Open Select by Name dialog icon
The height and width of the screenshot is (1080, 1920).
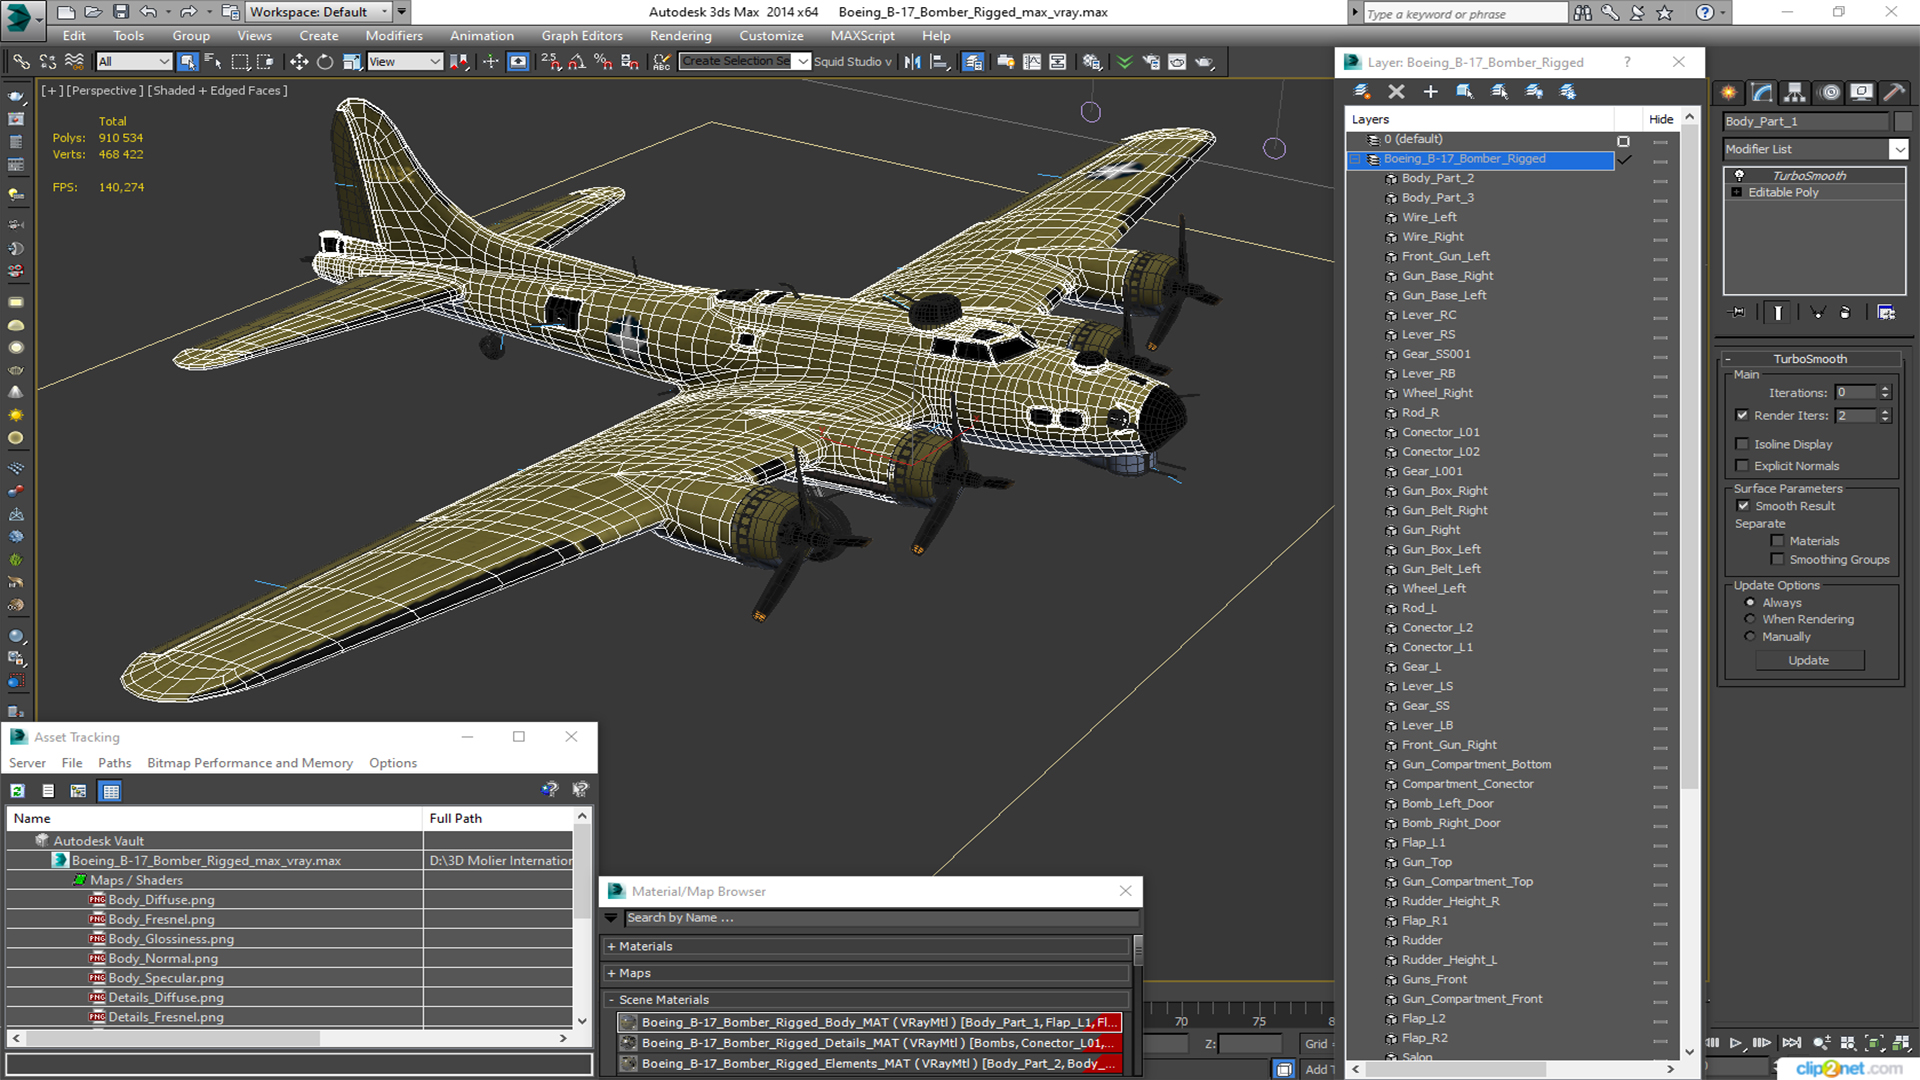tap(213, 62)
